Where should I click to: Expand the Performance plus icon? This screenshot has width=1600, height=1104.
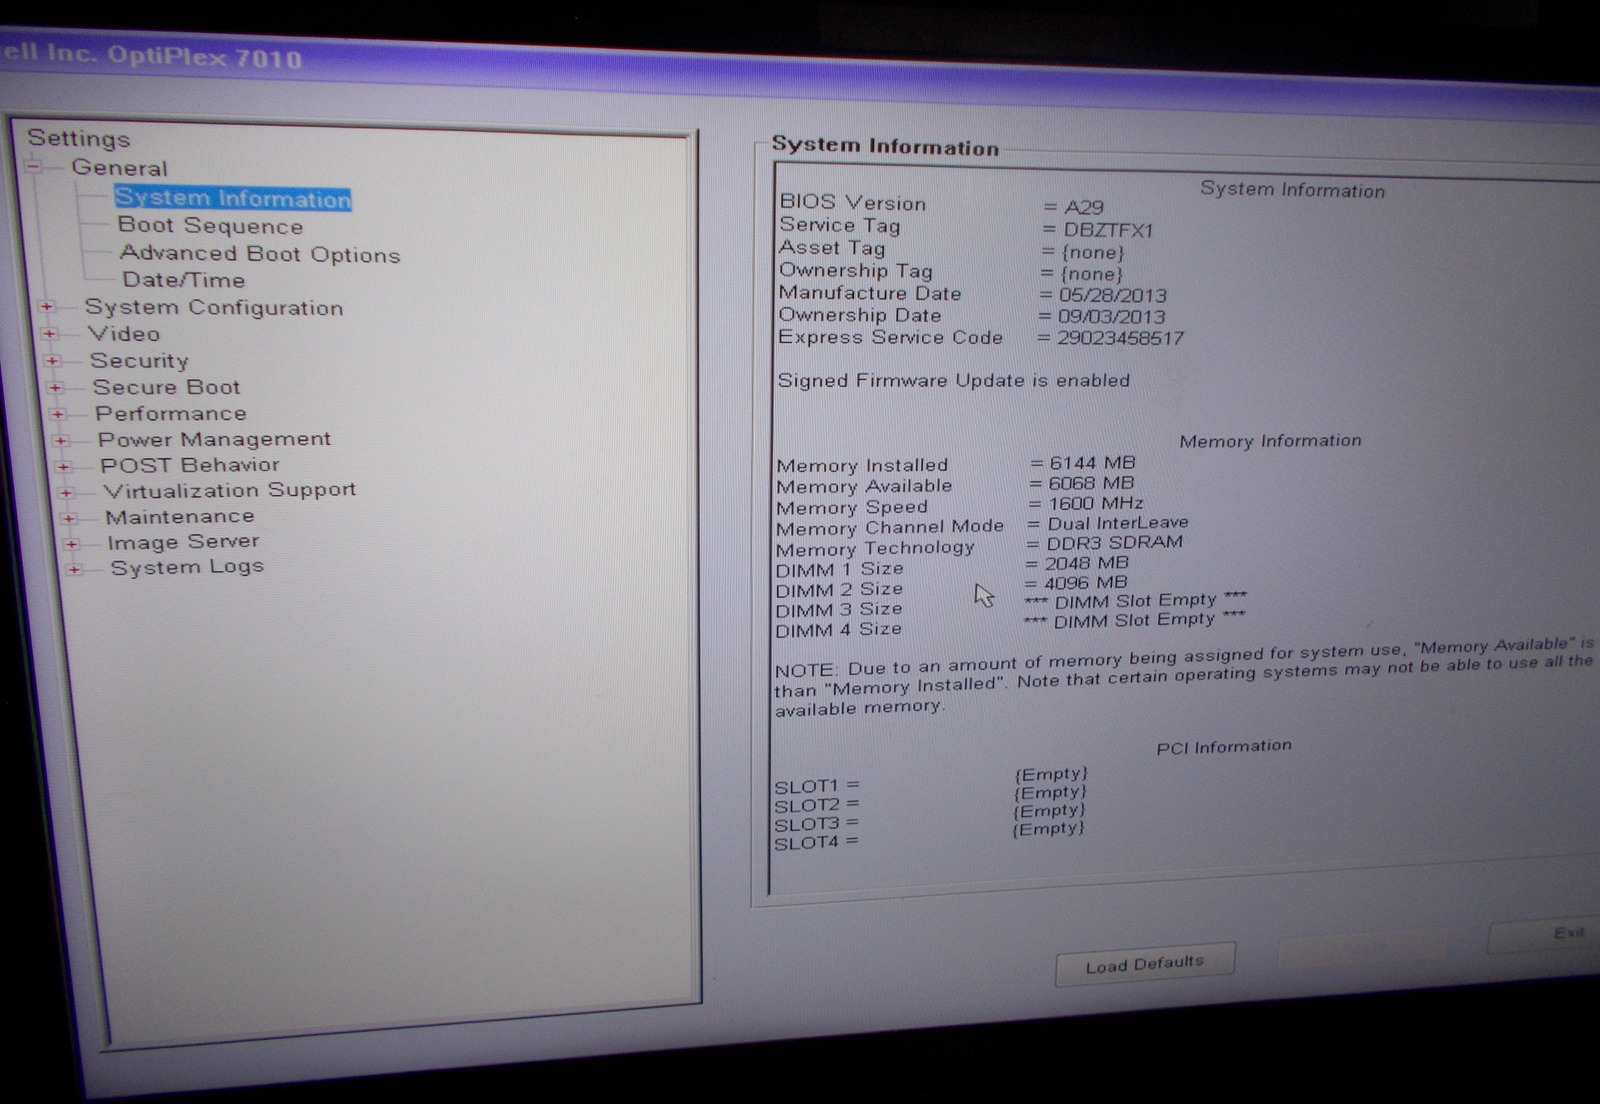click(58, 414)
